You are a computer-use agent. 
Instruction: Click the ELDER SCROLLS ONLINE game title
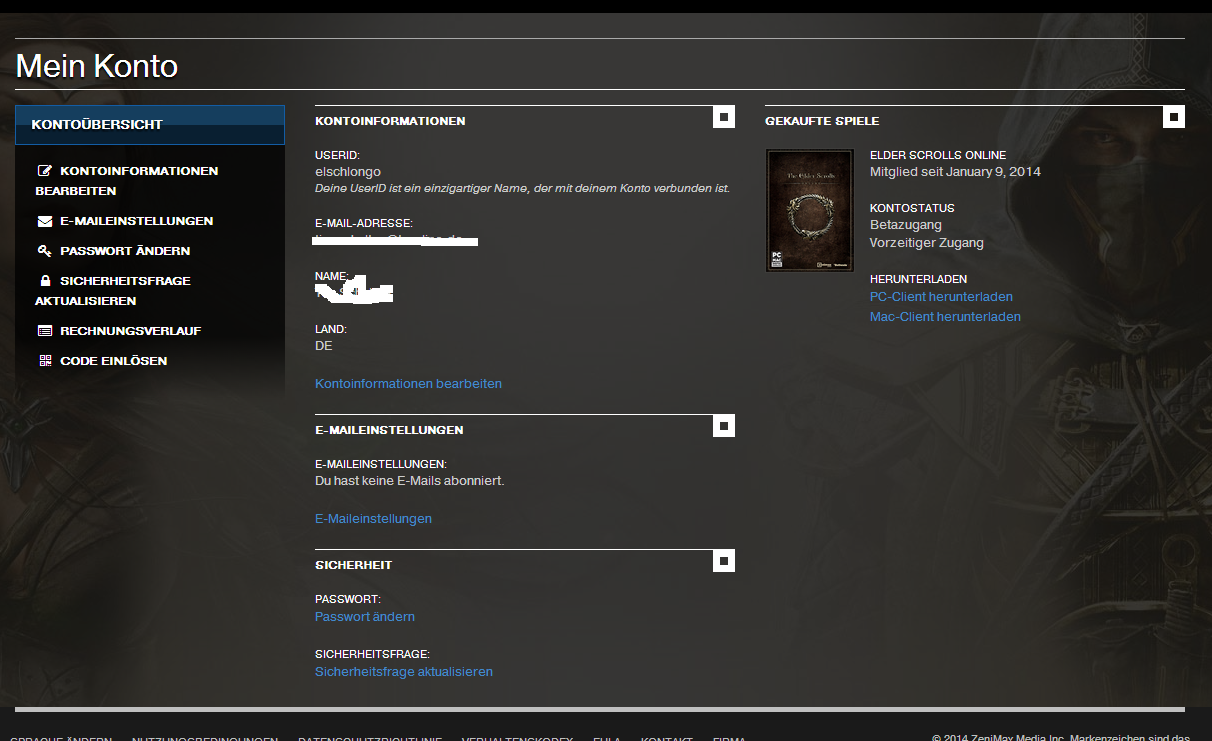(x=938, y=156)
